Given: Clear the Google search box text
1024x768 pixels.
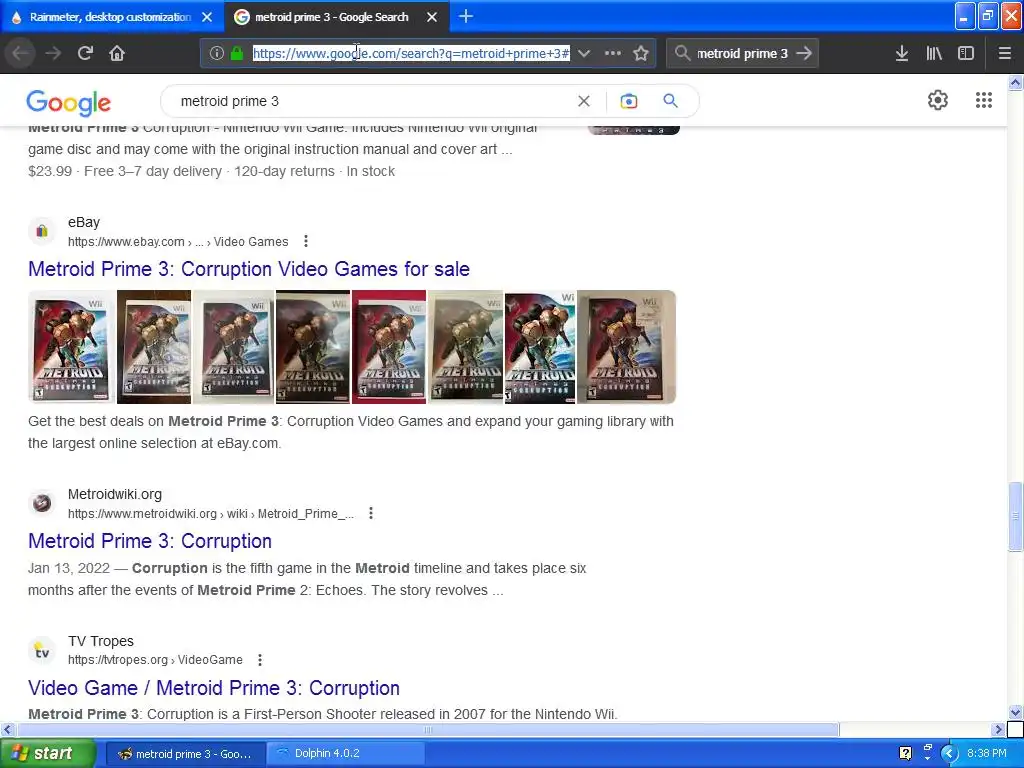Looking at the screenshot, I should [x=584, y=101].
